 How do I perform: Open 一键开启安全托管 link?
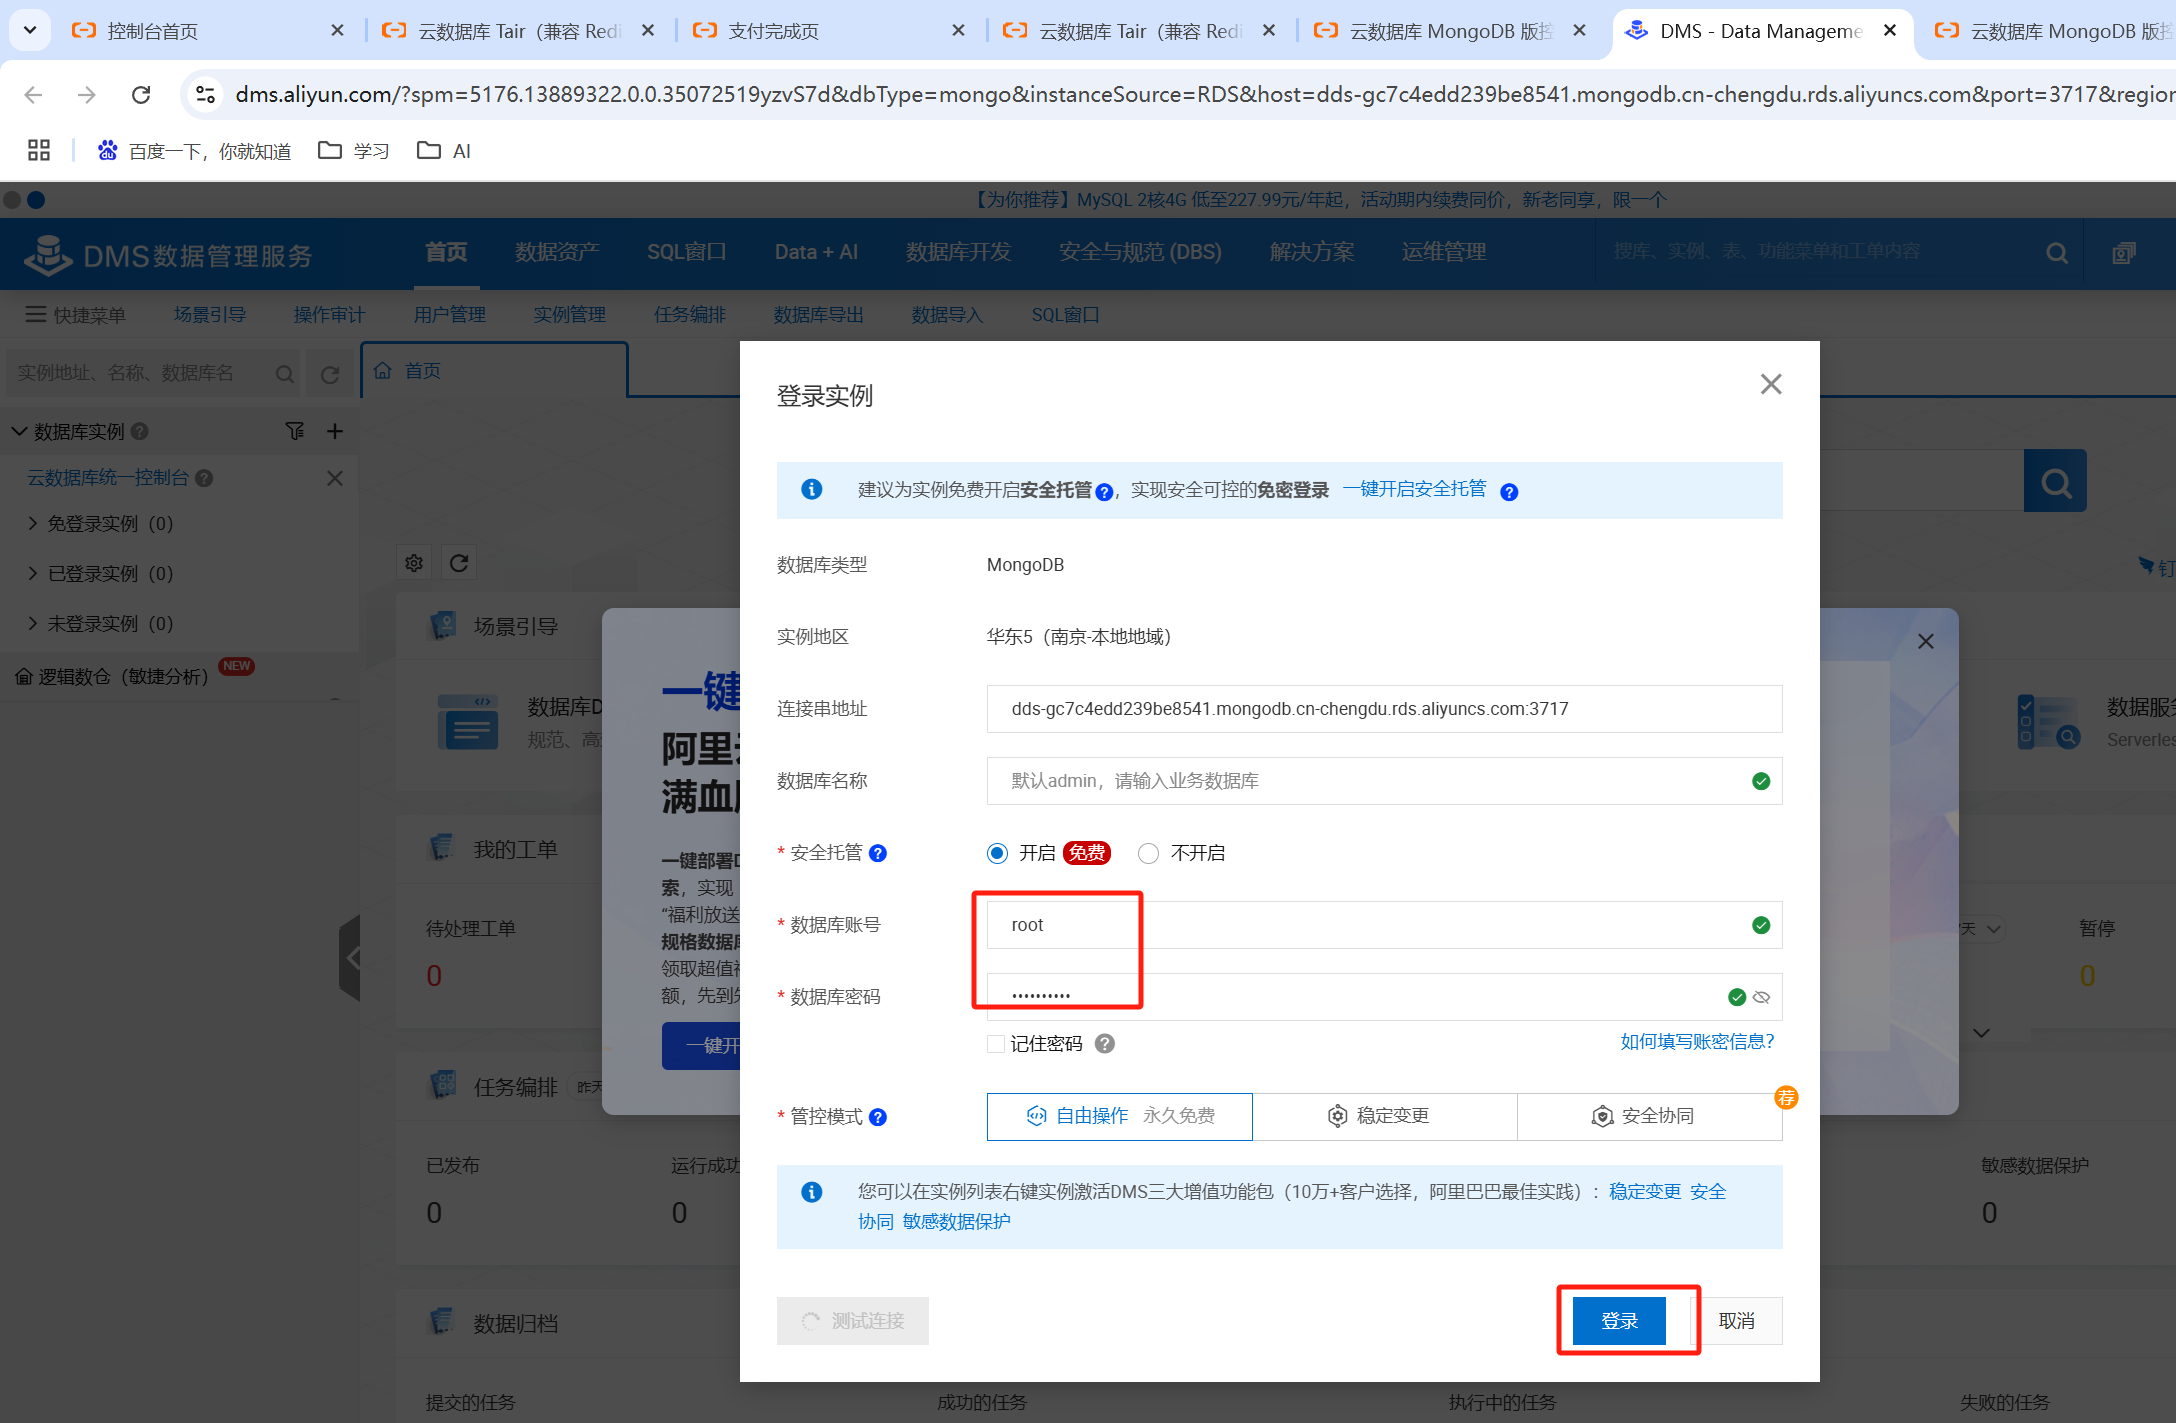[x=1414, y=489]
